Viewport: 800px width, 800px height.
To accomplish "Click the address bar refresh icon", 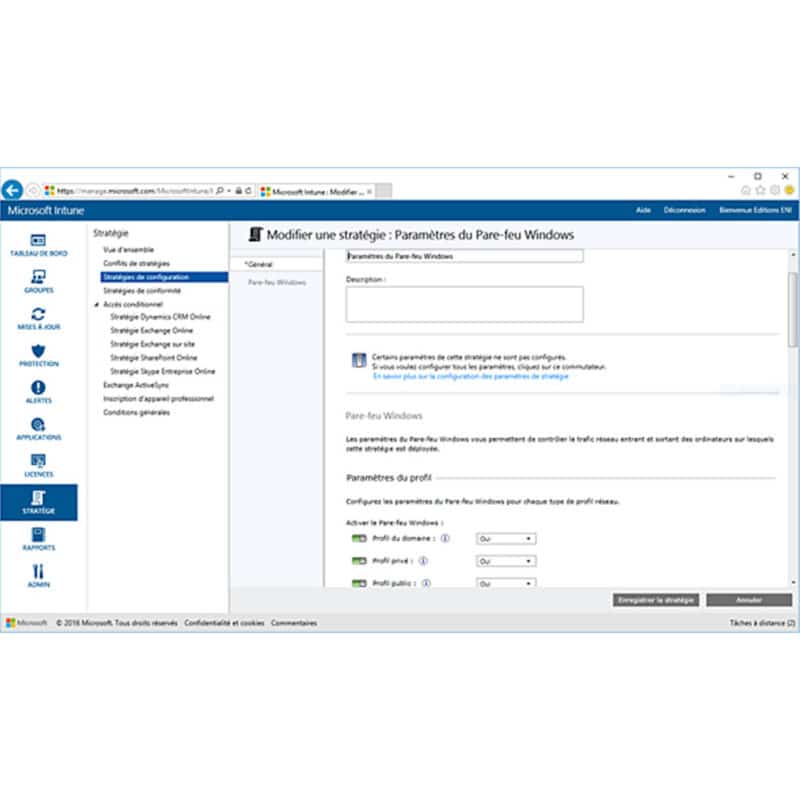I will 248,191.
